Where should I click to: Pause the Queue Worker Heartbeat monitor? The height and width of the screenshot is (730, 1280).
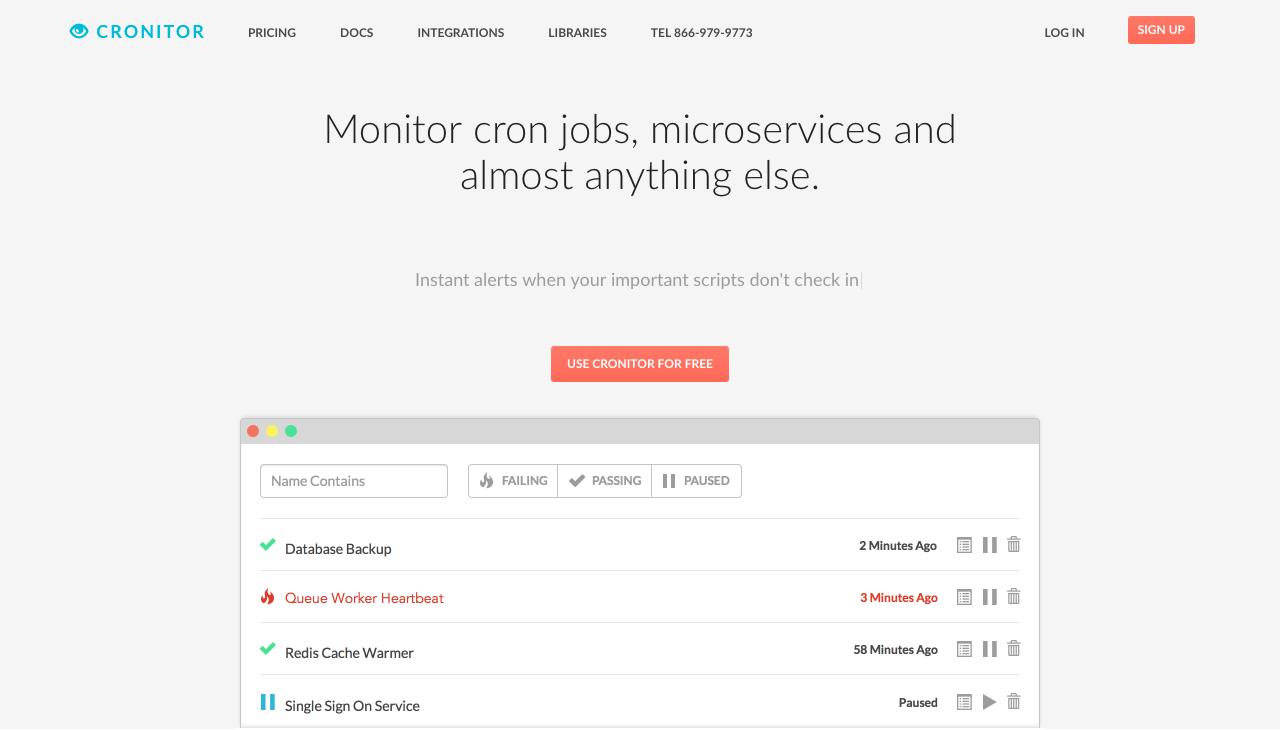coord(990,597)
